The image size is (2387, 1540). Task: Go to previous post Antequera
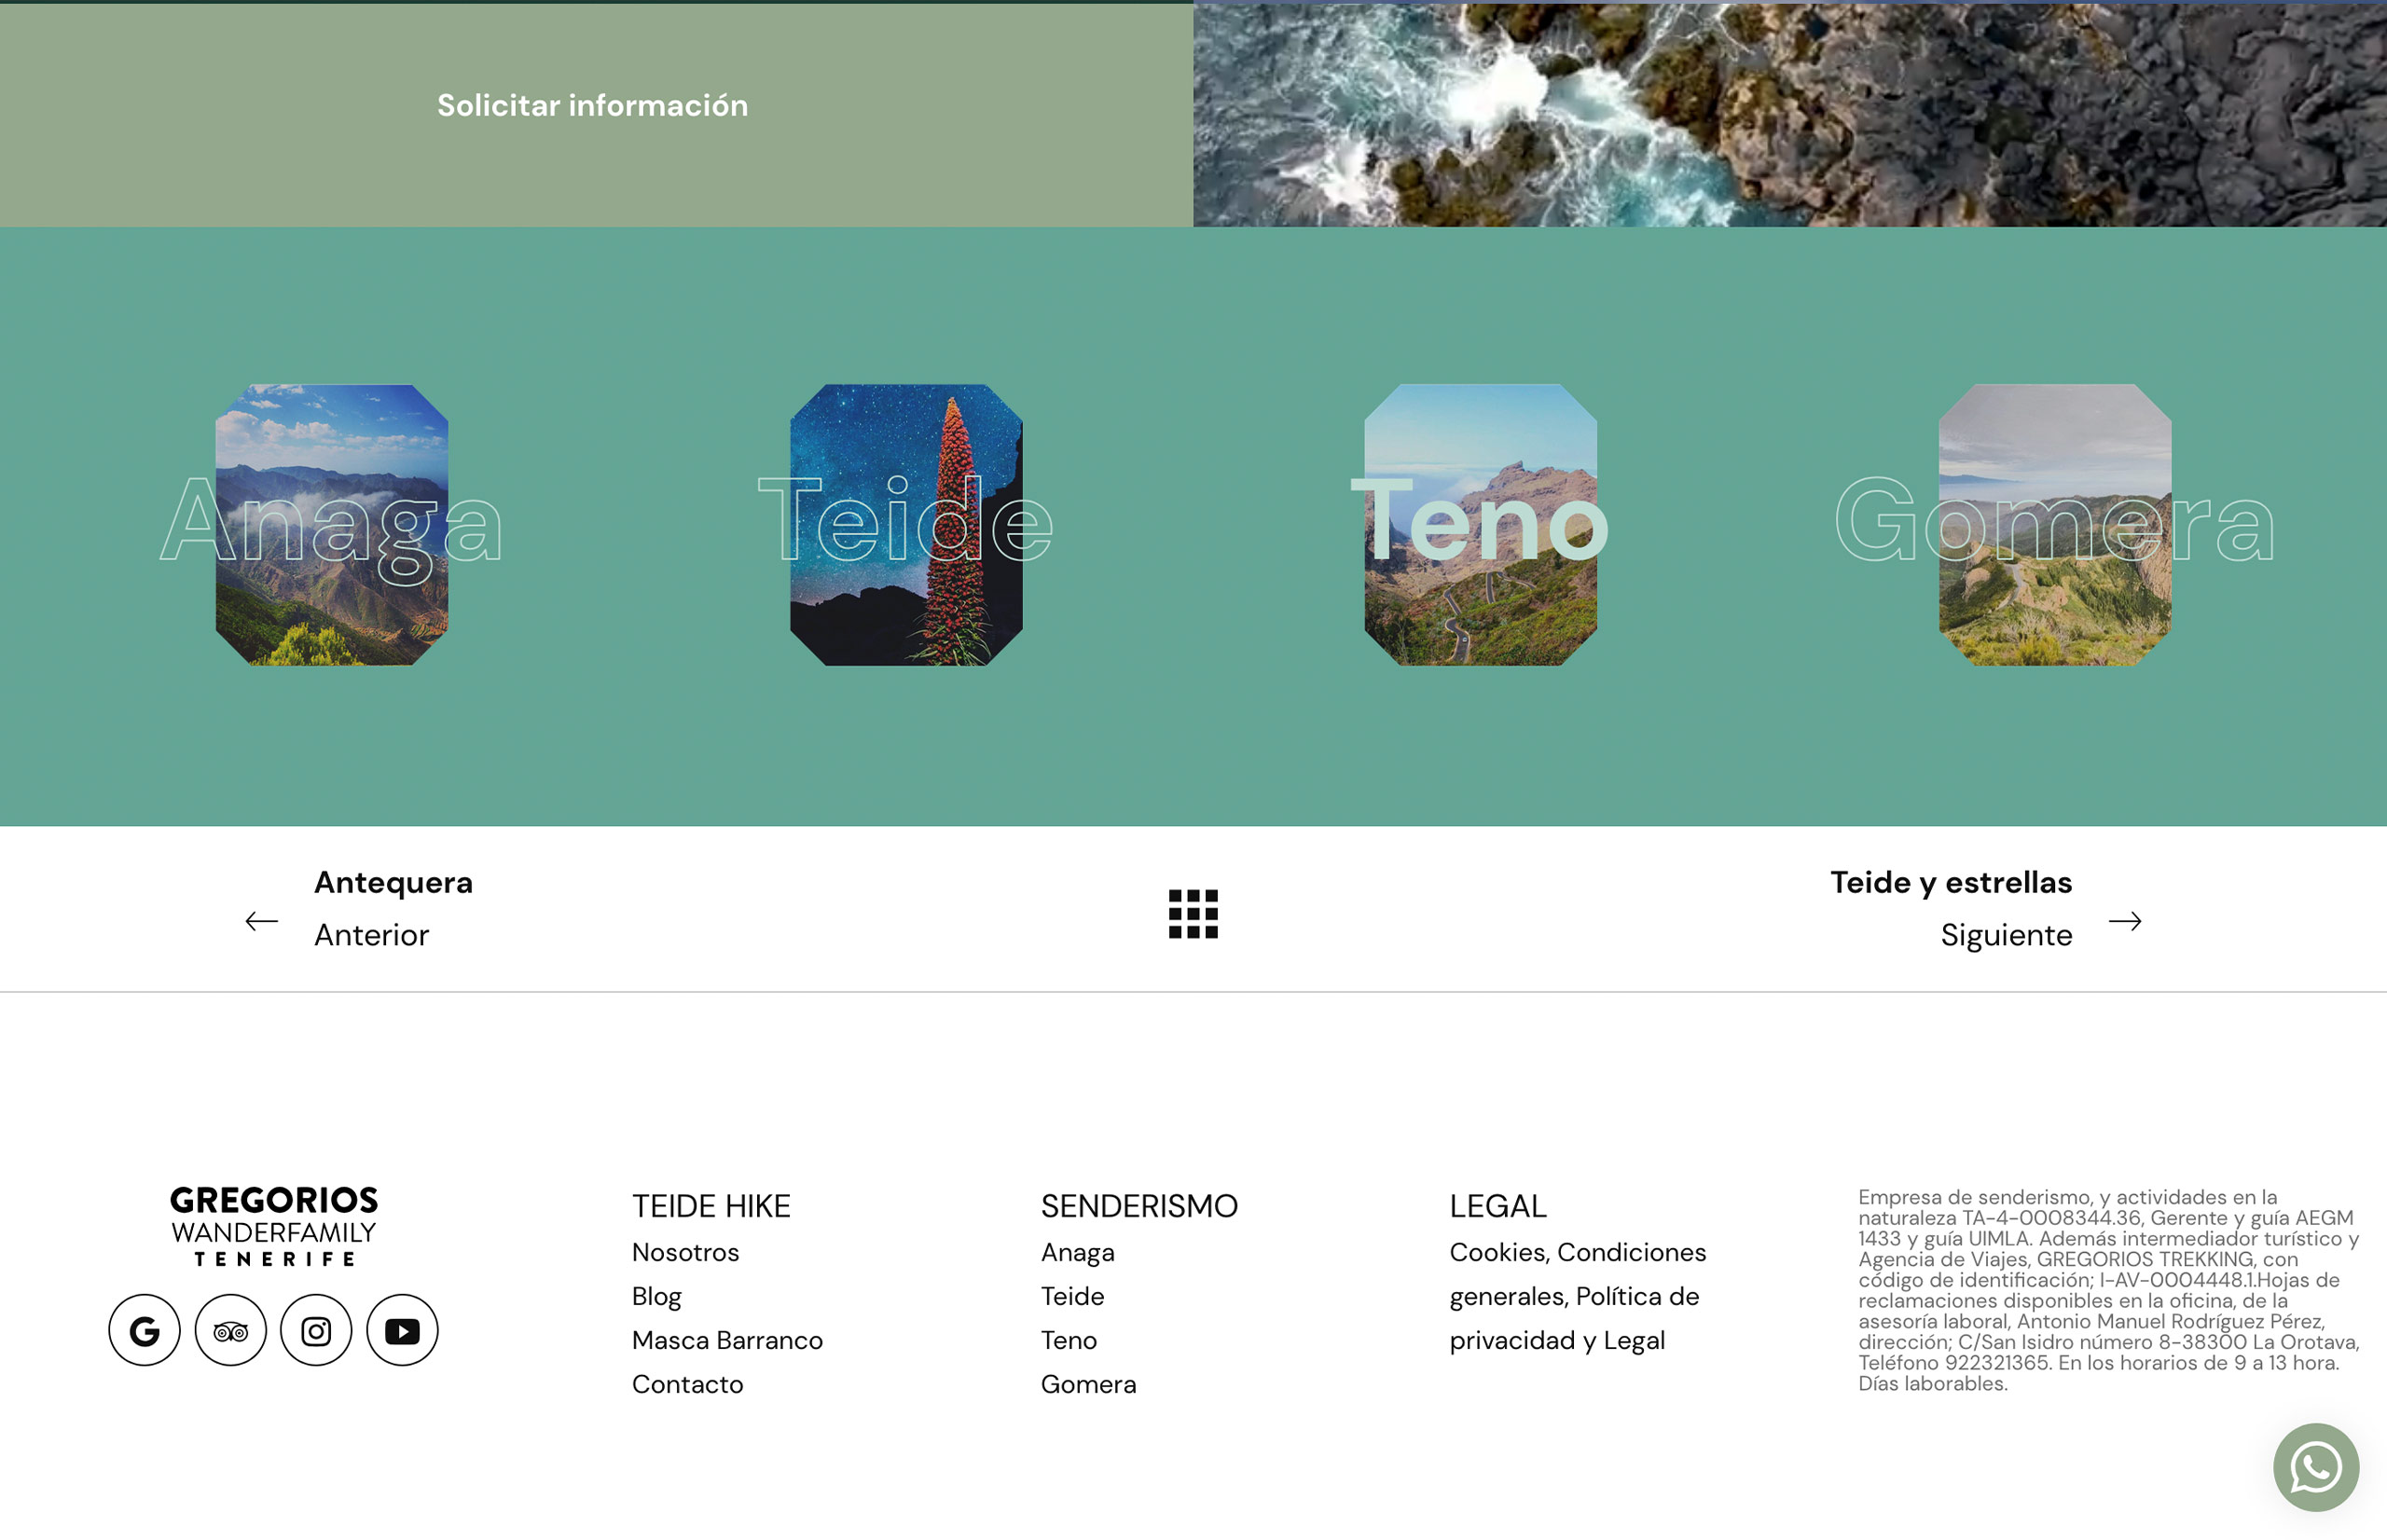click(x=393, y=882)
